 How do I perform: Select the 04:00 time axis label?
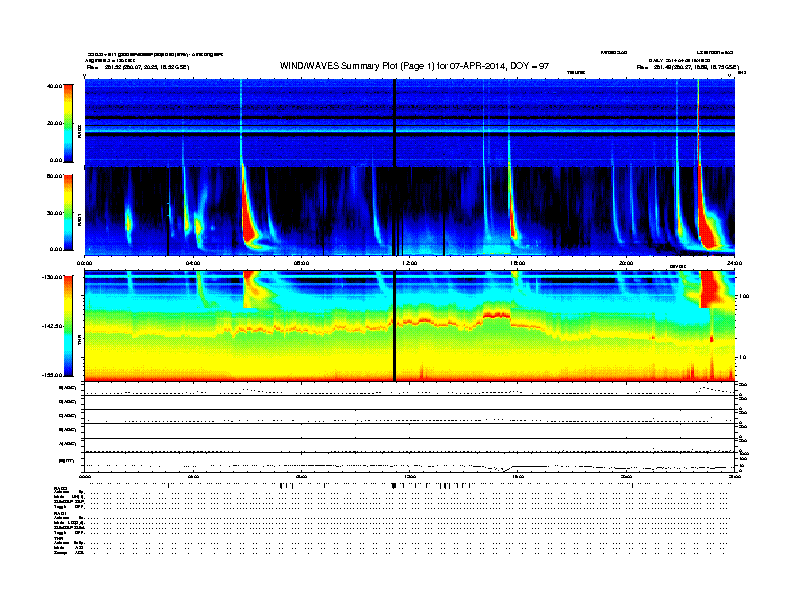[x=194, y=264]
